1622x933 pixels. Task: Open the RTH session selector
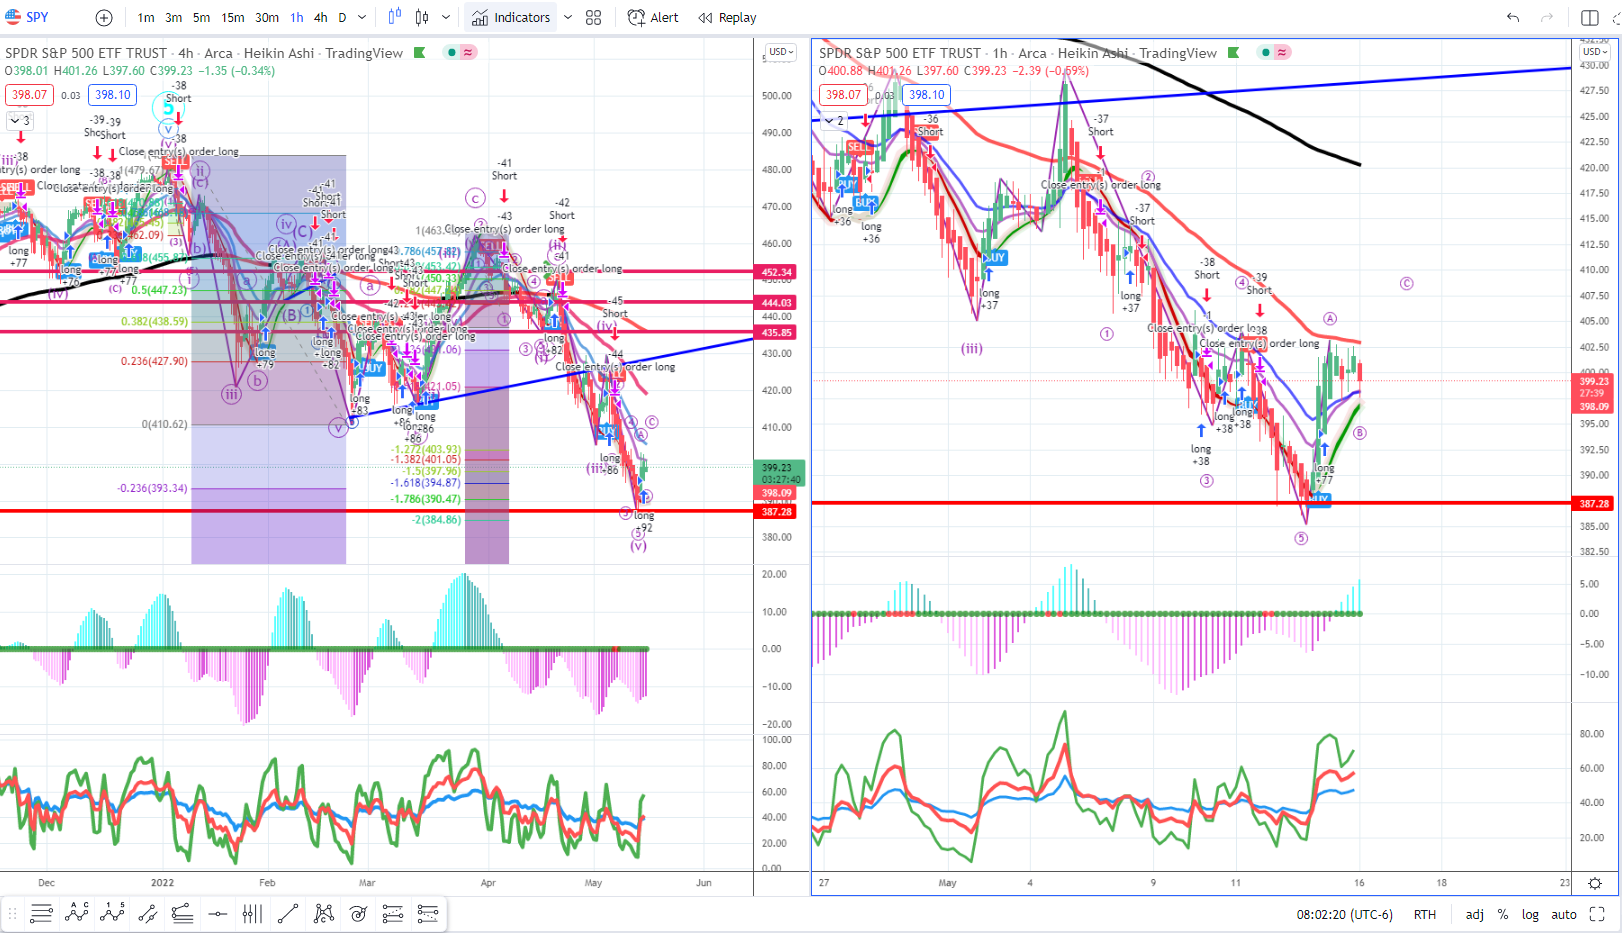click(1425, 914)
